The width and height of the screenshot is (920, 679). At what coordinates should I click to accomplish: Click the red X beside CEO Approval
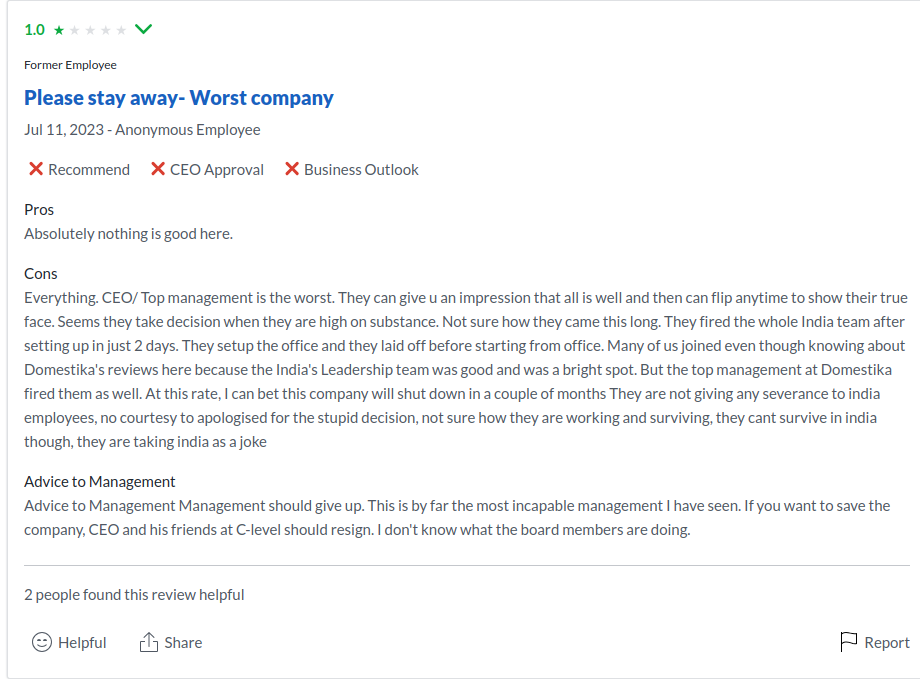click(x=158, y=169)
